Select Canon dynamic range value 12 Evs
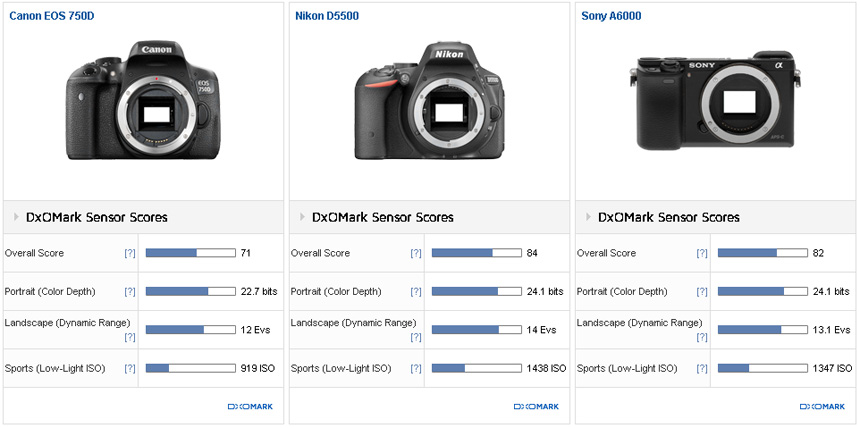 tap(256, 330)
